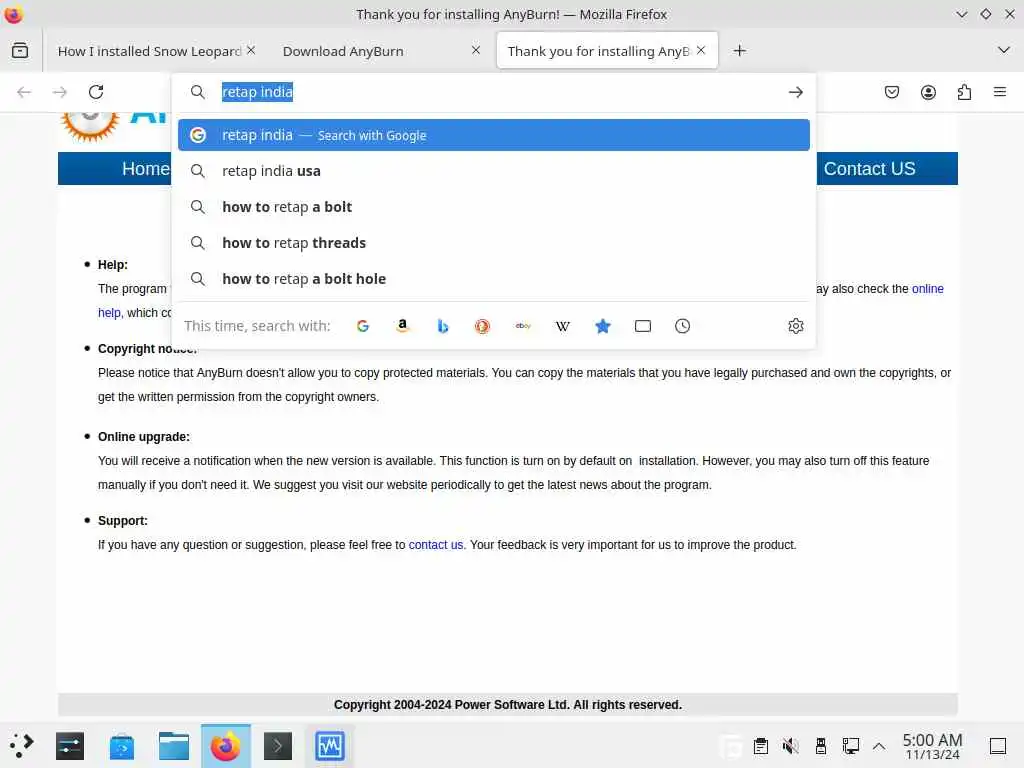Switch to the Download AnyBurn tab

point(343,51)
